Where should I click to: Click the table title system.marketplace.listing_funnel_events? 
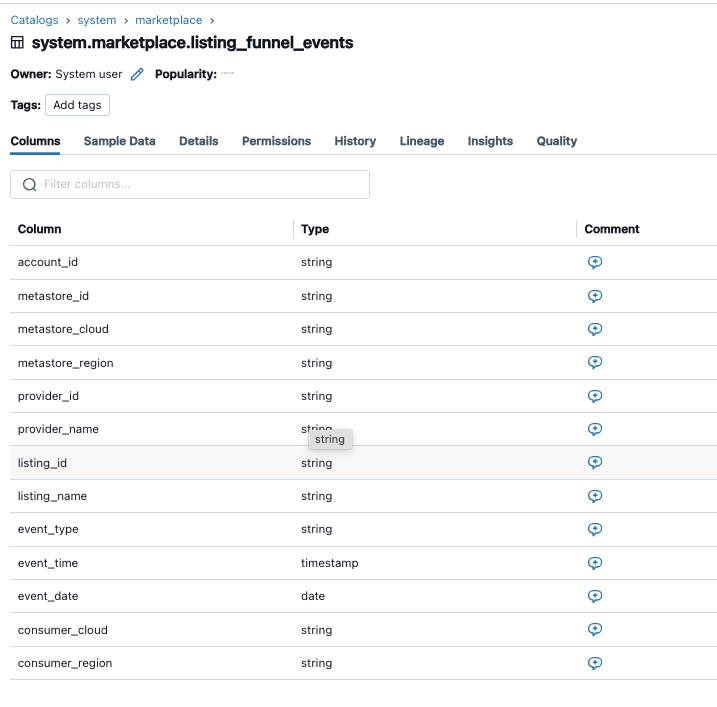[192, 43]
